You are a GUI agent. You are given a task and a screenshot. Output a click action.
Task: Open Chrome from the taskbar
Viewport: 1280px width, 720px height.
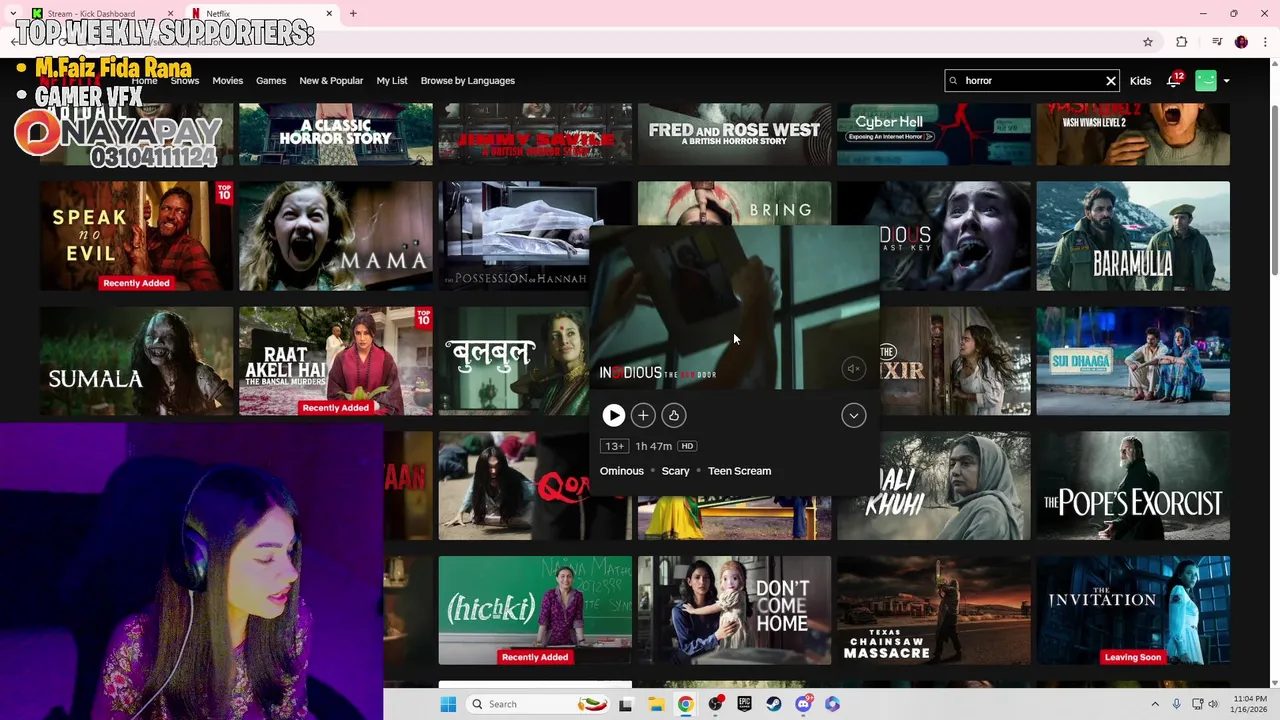tap(685, 704)
